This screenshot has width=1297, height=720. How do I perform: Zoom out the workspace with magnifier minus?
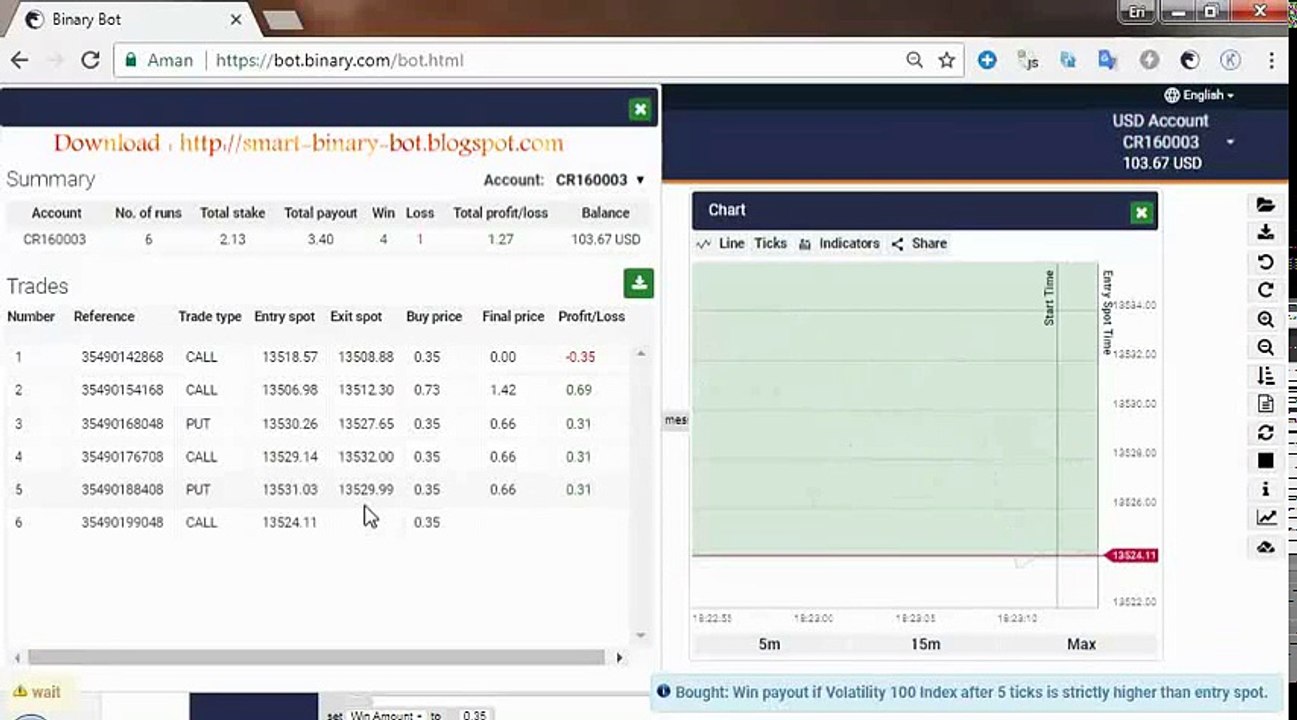click(x=1265, y=347)
